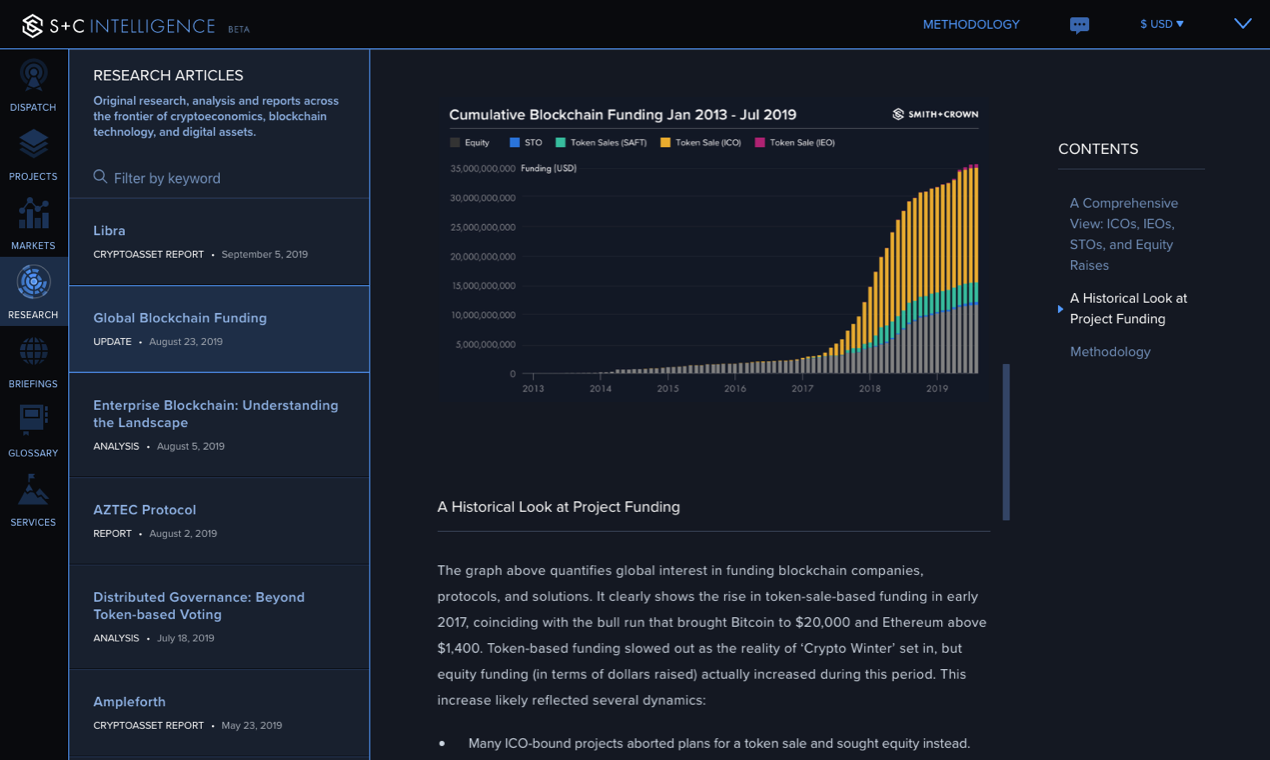Expand the chevron at the top right
1270x760 pixels.
[1243, 24]
